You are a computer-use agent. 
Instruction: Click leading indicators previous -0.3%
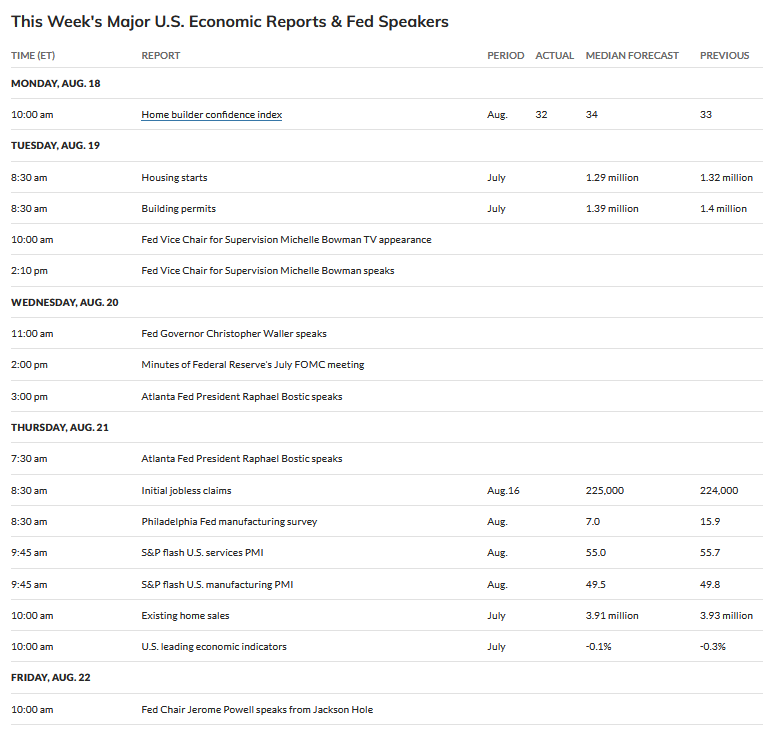pos(713,647)
